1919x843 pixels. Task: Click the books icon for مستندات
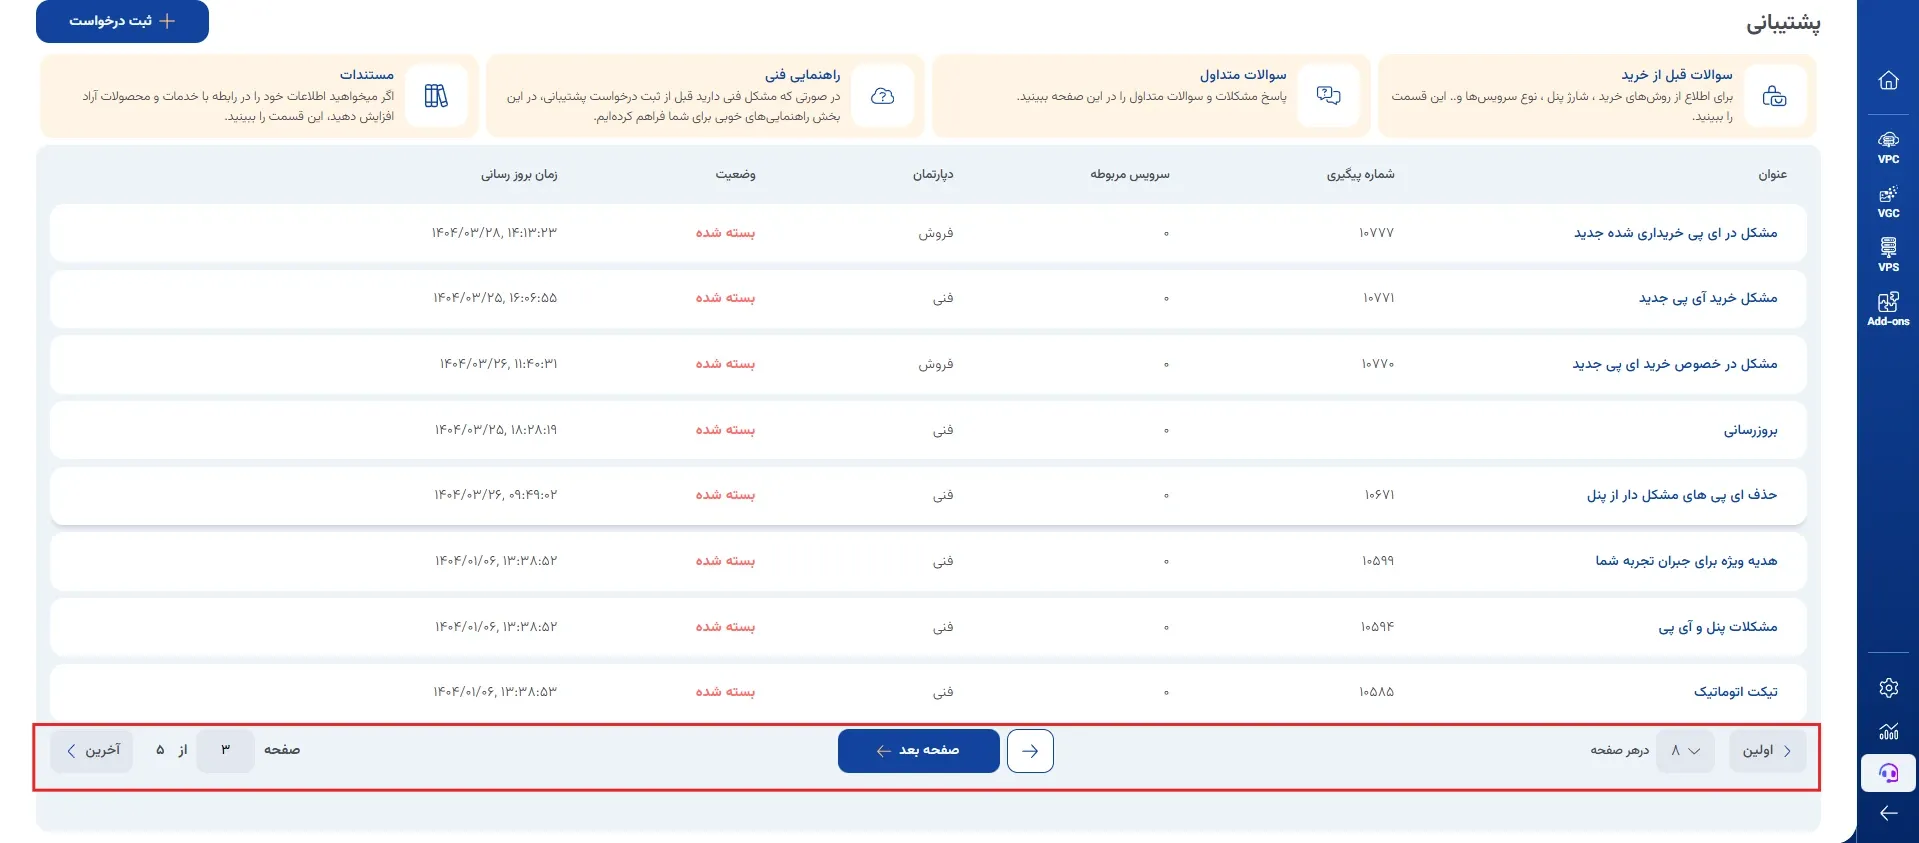[x=436, y=96]
